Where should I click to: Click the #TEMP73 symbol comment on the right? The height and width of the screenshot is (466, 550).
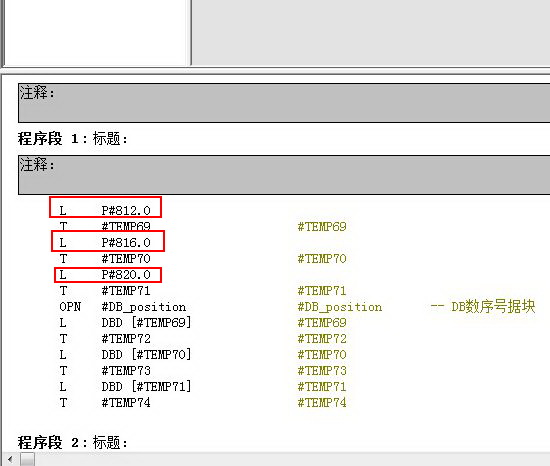pyautogui.click(x=322, y=371)
